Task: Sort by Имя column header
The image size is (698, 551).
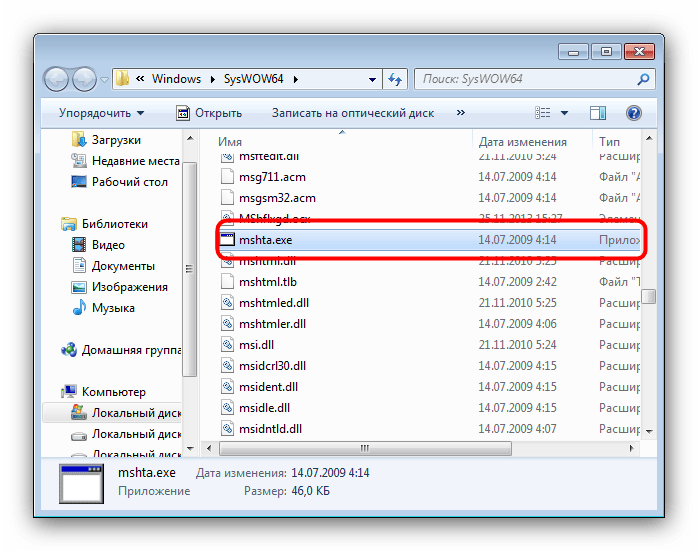Action: [230, 142]
